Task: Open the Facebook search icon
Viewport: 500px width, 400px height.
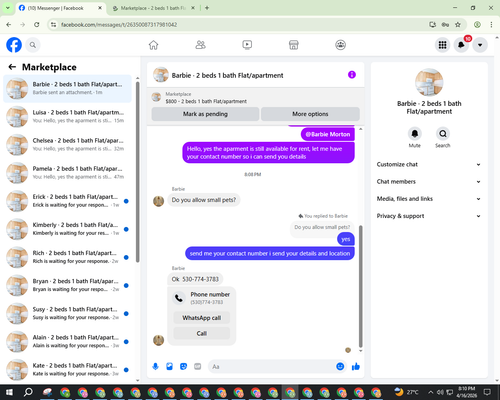Action: [x=33, y=45]
